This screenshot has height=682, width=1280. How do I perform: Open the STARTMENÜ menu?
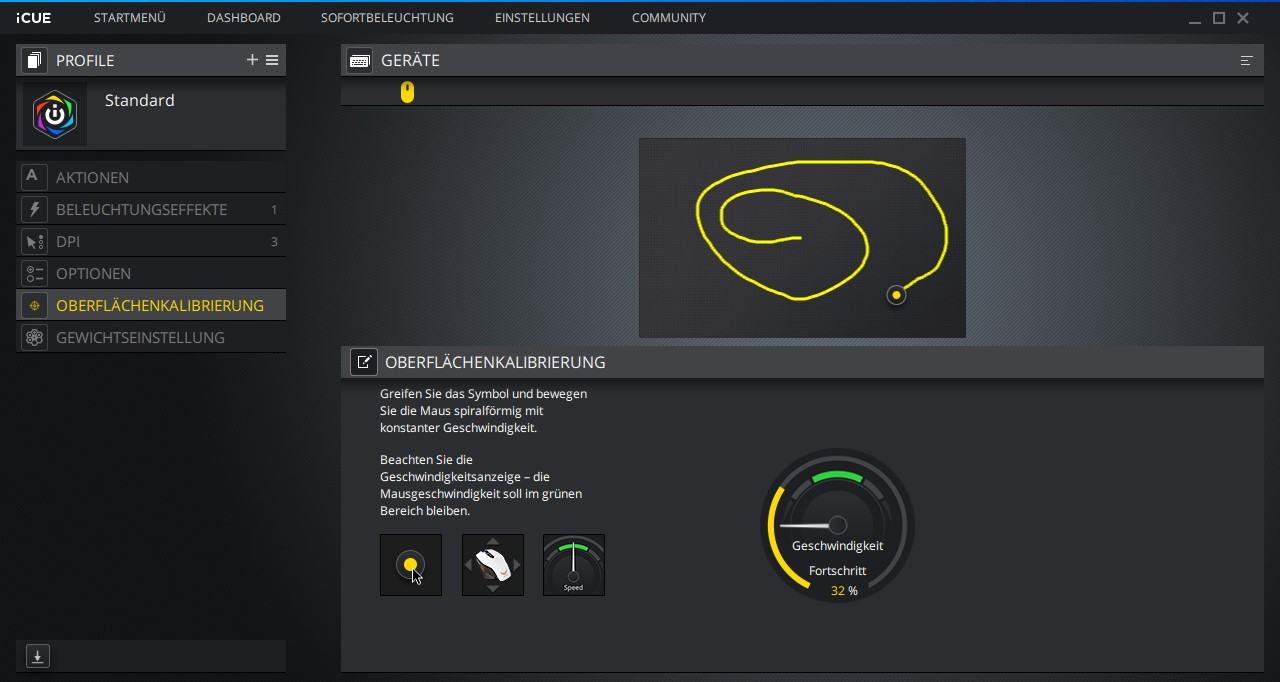[129, 18]
